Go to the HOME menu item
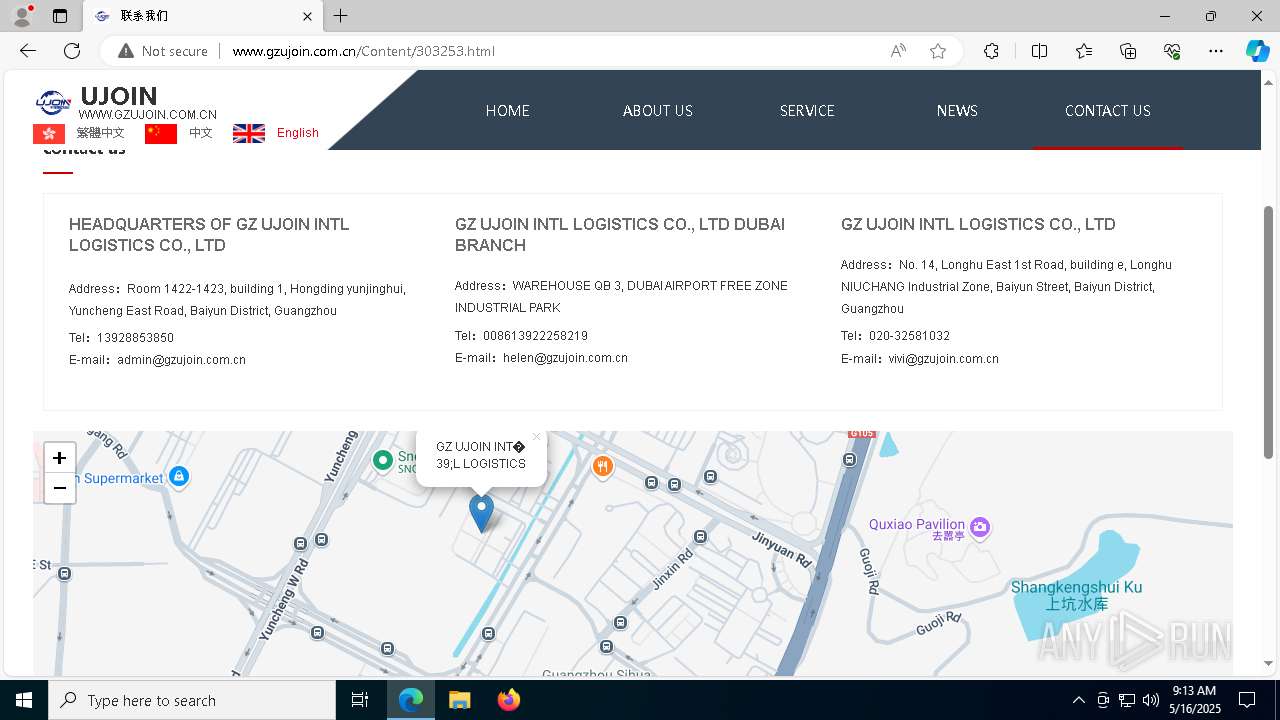 tap(508, 111)
